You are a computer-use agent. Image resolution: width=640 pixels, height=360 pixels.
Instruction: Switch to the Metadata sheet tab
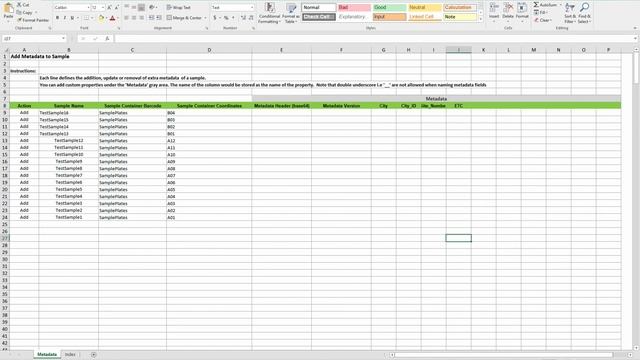pos(47,355)
